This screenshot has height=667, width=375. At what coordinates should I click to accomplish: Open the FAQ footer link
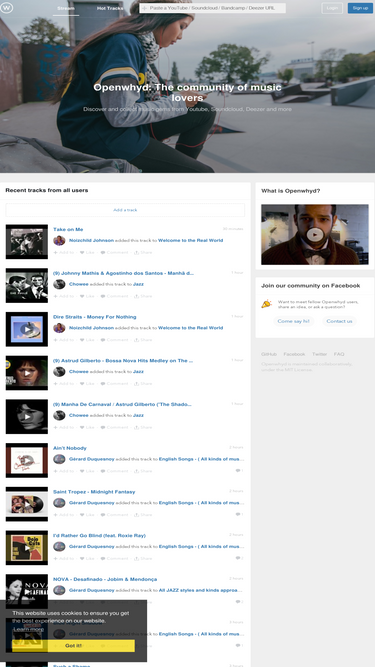[339, 354]
